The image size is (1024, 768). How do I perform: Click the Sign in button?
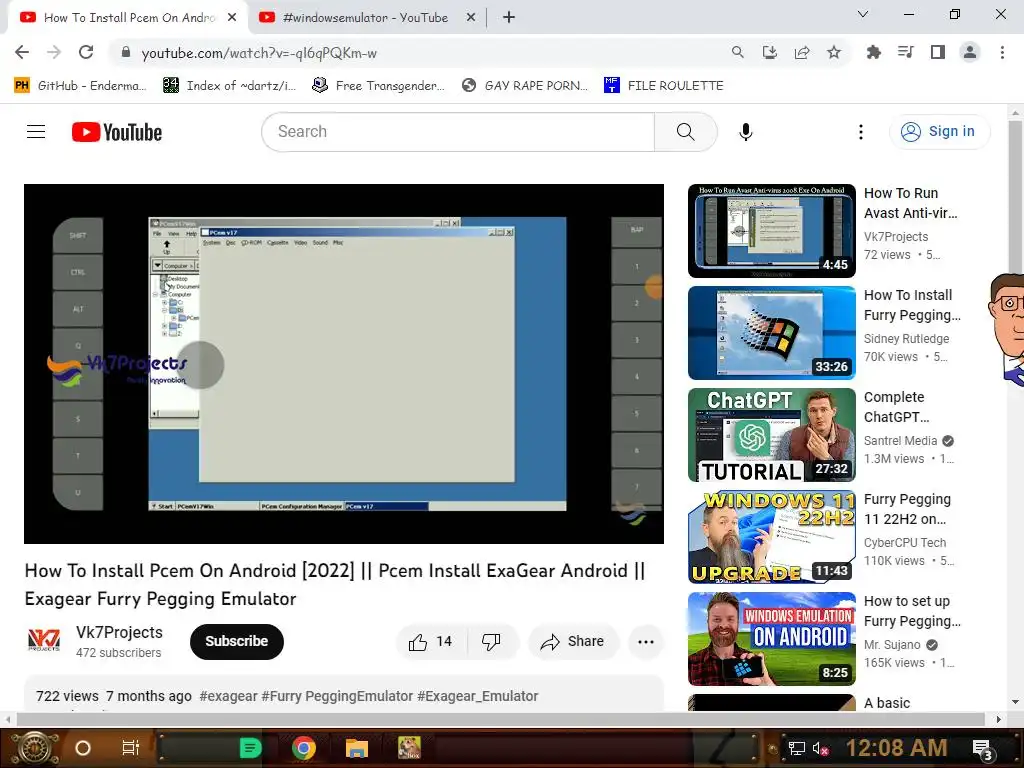939,131
